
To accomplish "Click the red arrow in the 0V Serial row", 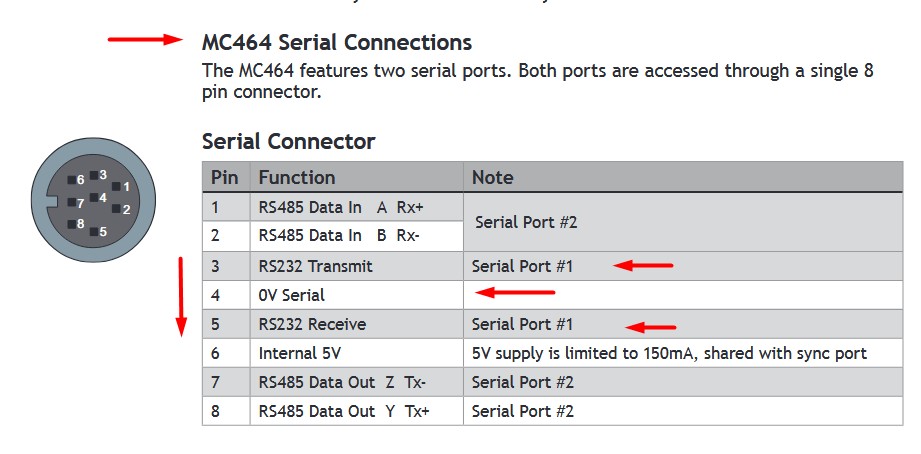I will click(x=515, y=293).
